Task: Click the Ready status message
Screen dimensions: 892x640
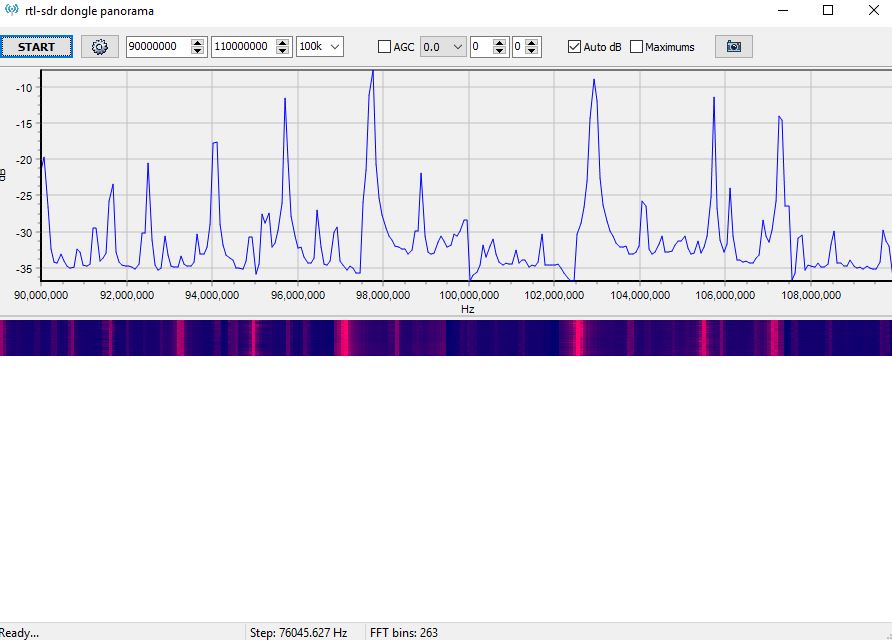Action: pyautogui.click(x=20, y=632)
